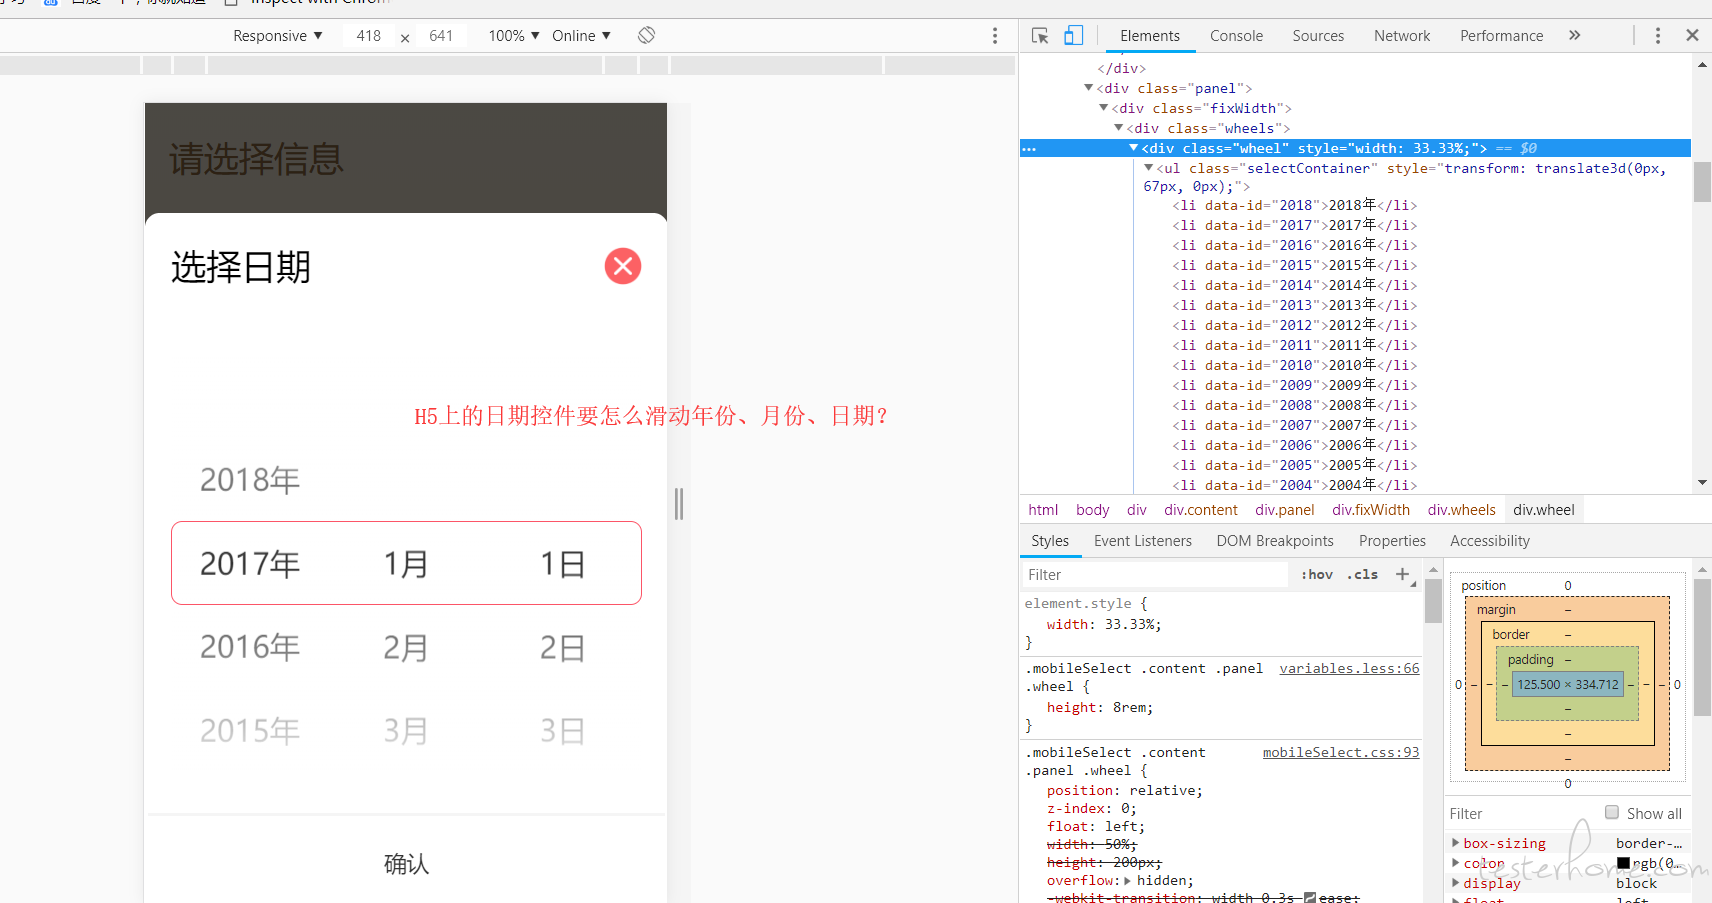This screenshot has height=903, width=1712.
Task: Toggle the :hov element state button
Action: click(1317, 574)
